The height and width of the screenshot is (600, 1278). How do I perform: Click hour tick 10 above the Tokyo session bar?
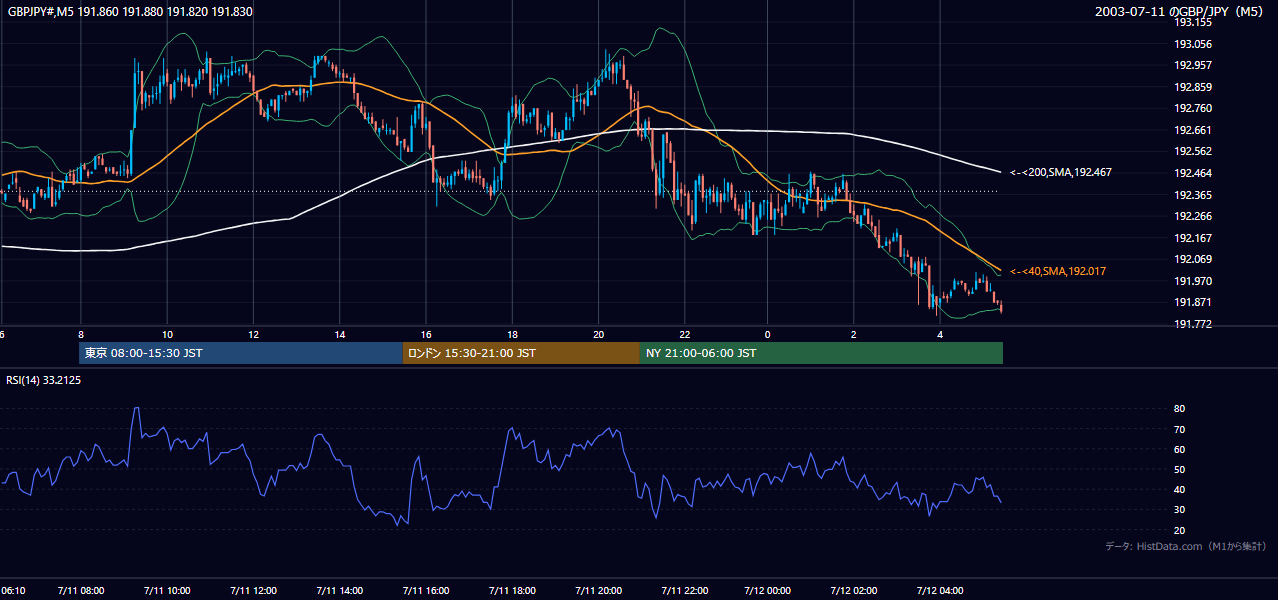167,335
